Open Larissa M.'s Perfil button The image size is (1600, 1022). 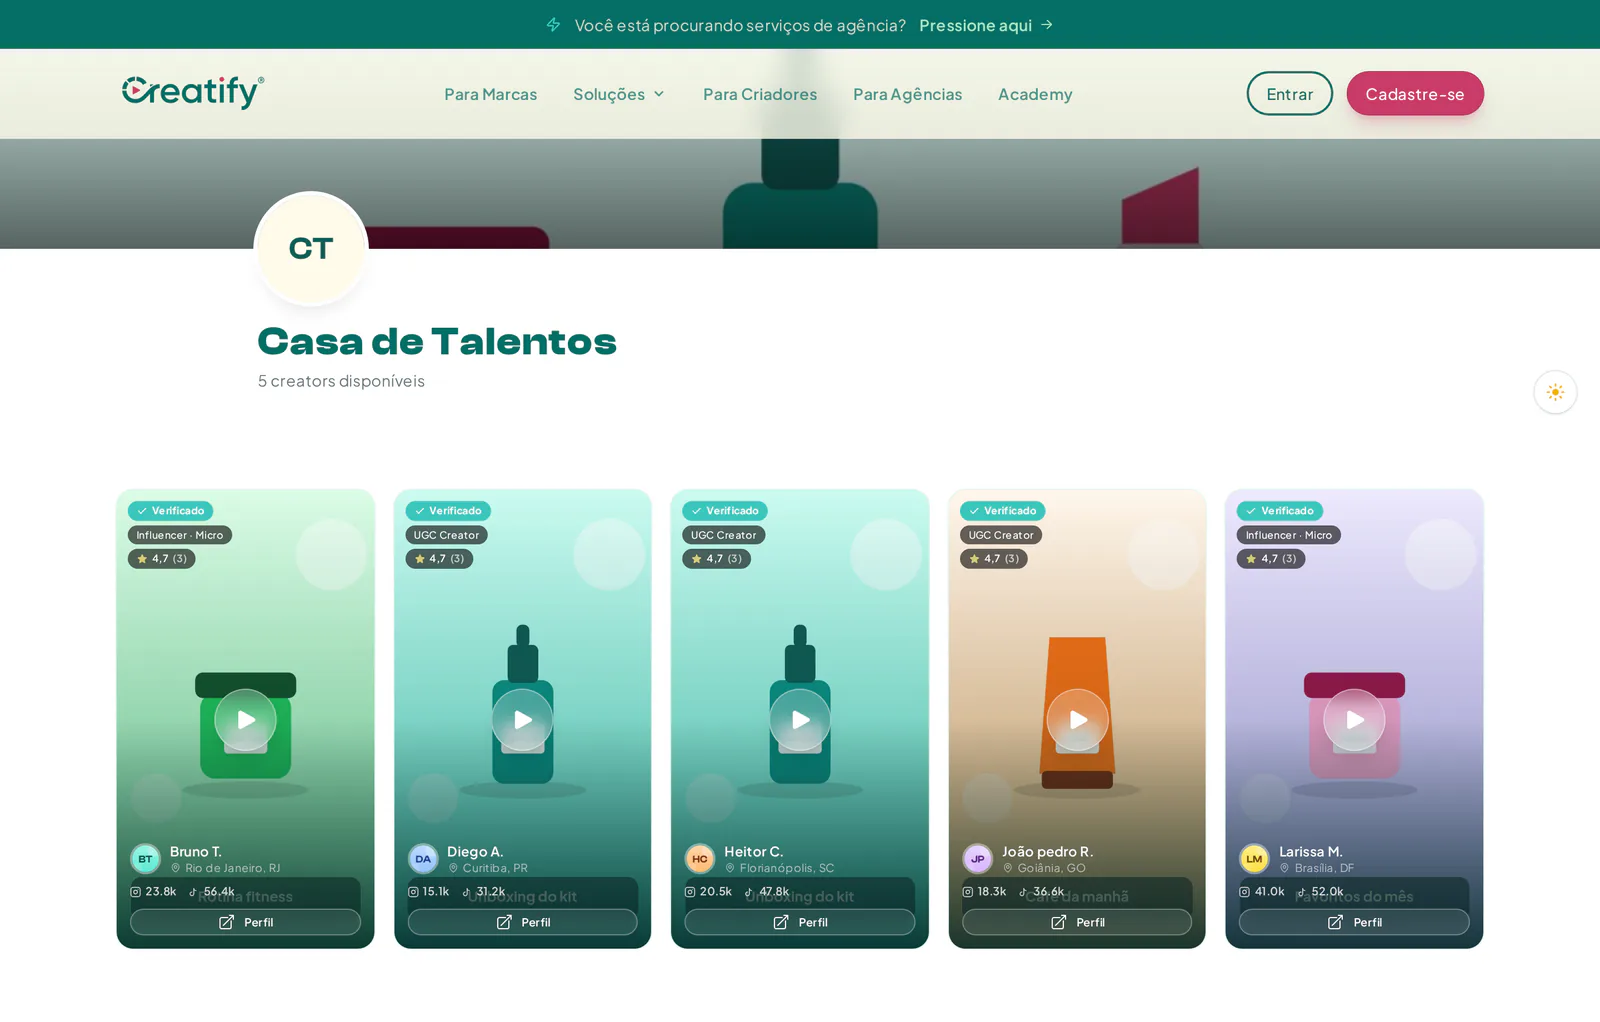click(x=1354, y=922)
